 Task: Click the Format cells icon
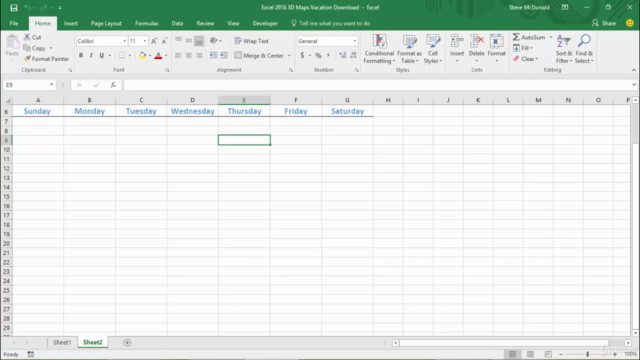(x=496, y=42)
